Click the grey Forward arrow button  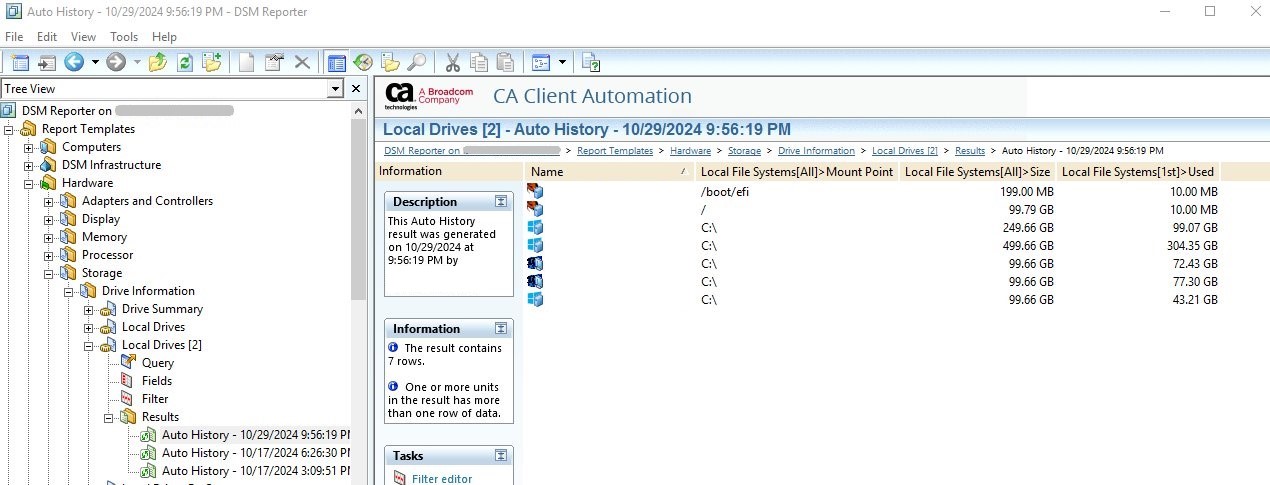117,62
